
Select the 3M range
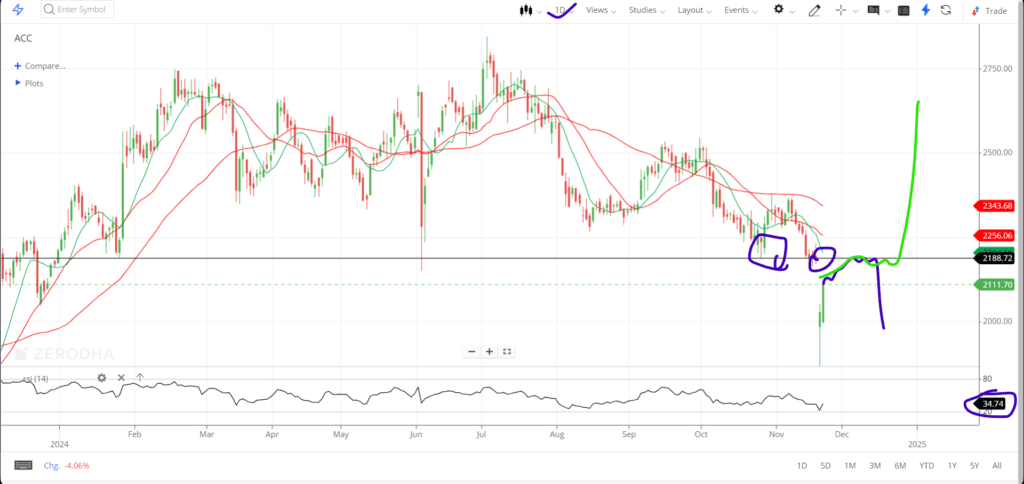[x=875, y=466]
